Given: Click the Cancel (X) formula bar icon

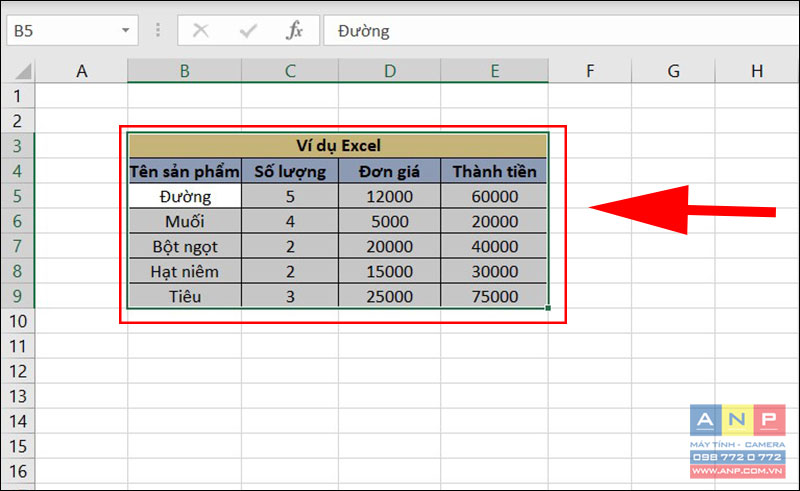Looking at the screenshot, I should [201, 31].
